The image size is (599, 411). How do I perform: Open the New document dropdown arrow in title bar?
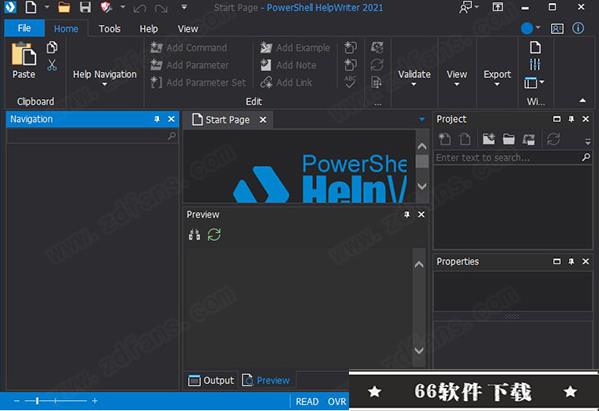(47, 7)
